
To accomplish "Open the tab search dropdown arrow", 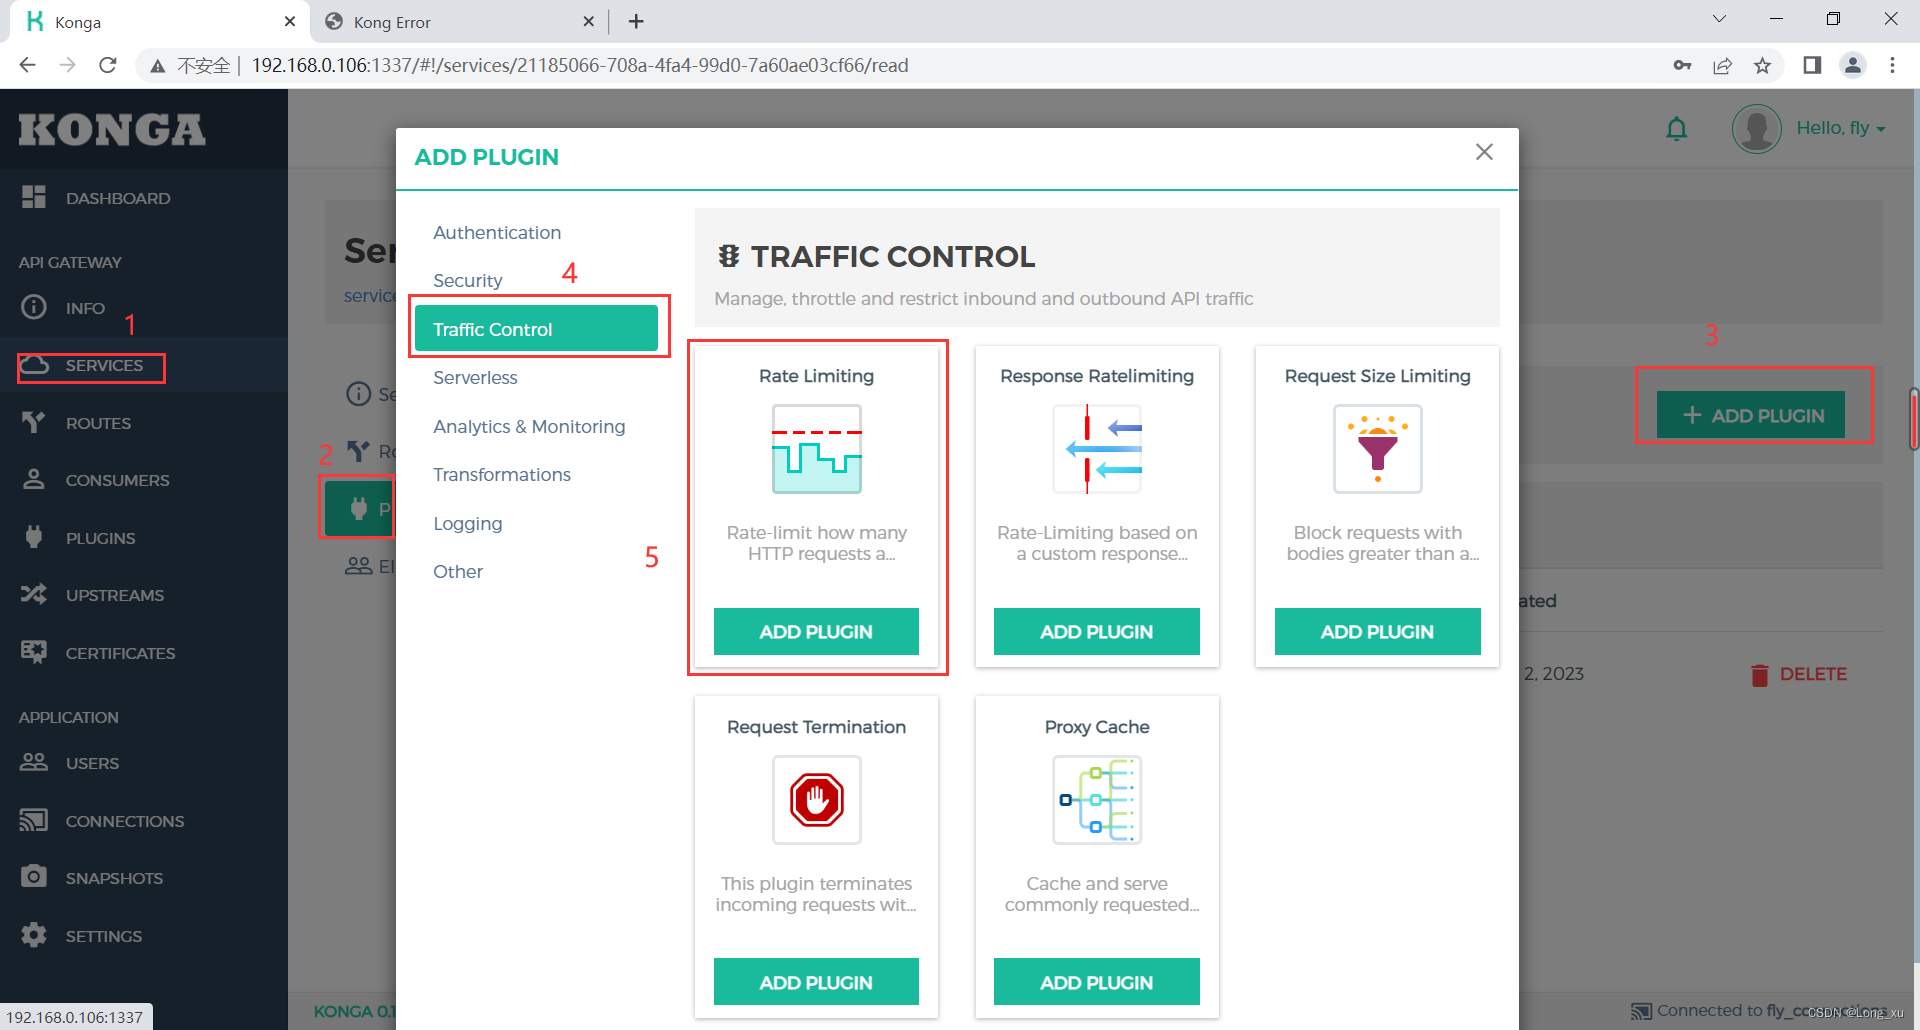I will (x=1719, y=19).
